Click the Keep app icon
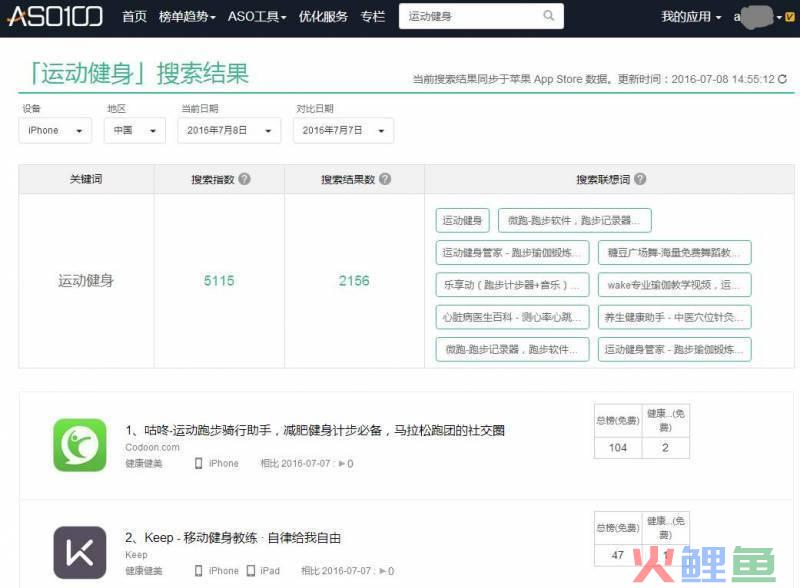 tap(80, 553)
